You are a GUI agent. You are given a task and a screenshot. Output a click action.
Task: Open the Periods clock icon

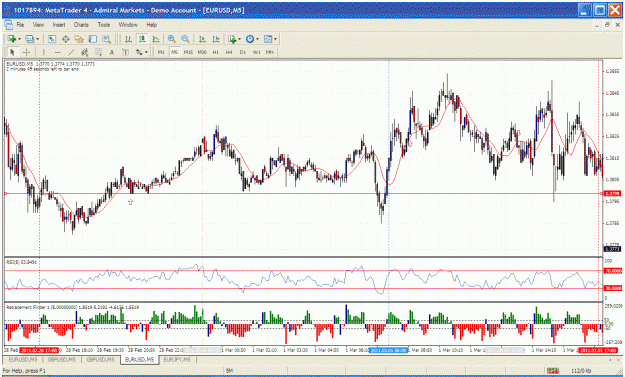coord(250,39)
